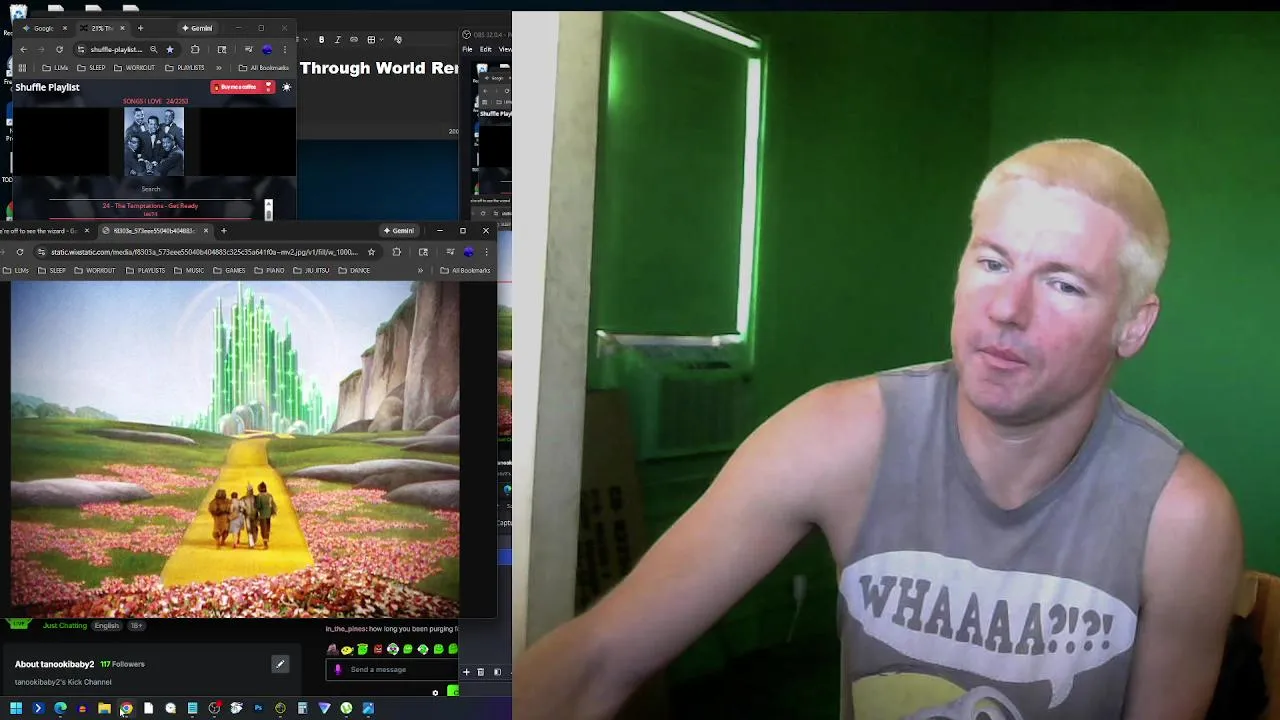This screenshot has width=1280, height=720.
Task: Select the shuffle playlist tab in back Chrome
Action: click(x=101, y=28)
